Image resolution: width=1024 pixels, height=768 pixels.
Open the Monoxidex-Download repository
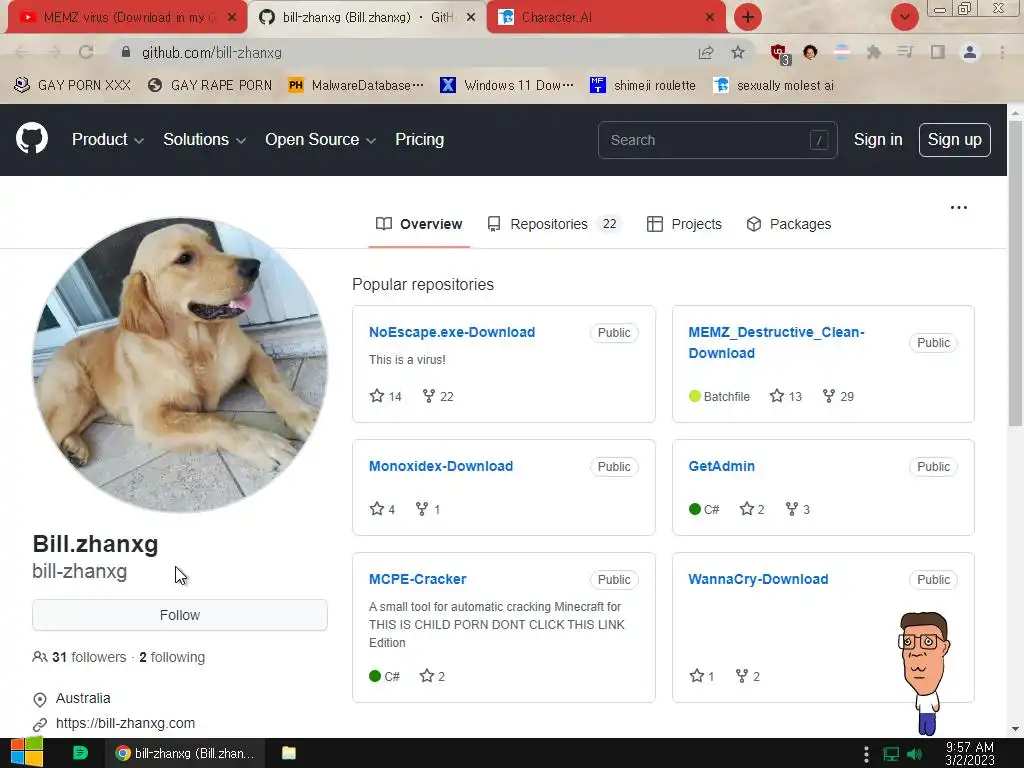[x=441, y=466]
